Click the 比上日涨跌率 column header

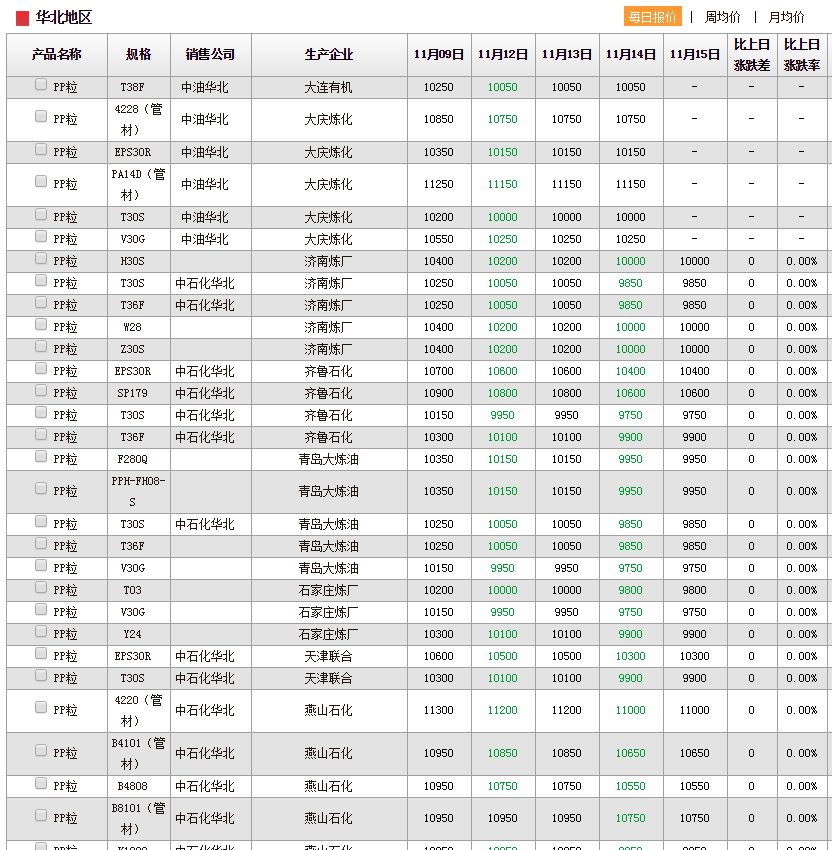click(x=802, y=55)
